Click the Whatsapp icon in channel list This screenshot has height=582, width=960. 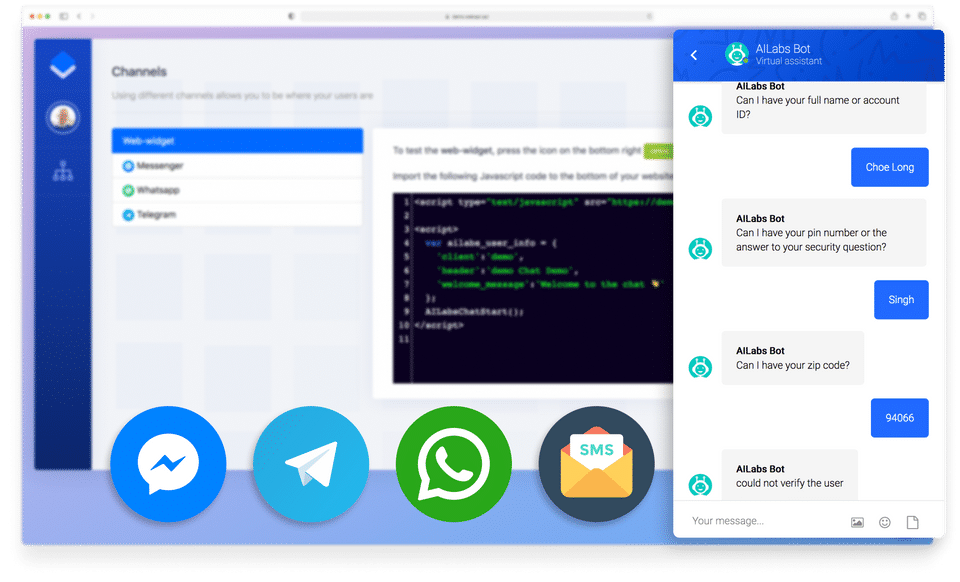coord(128,190)
